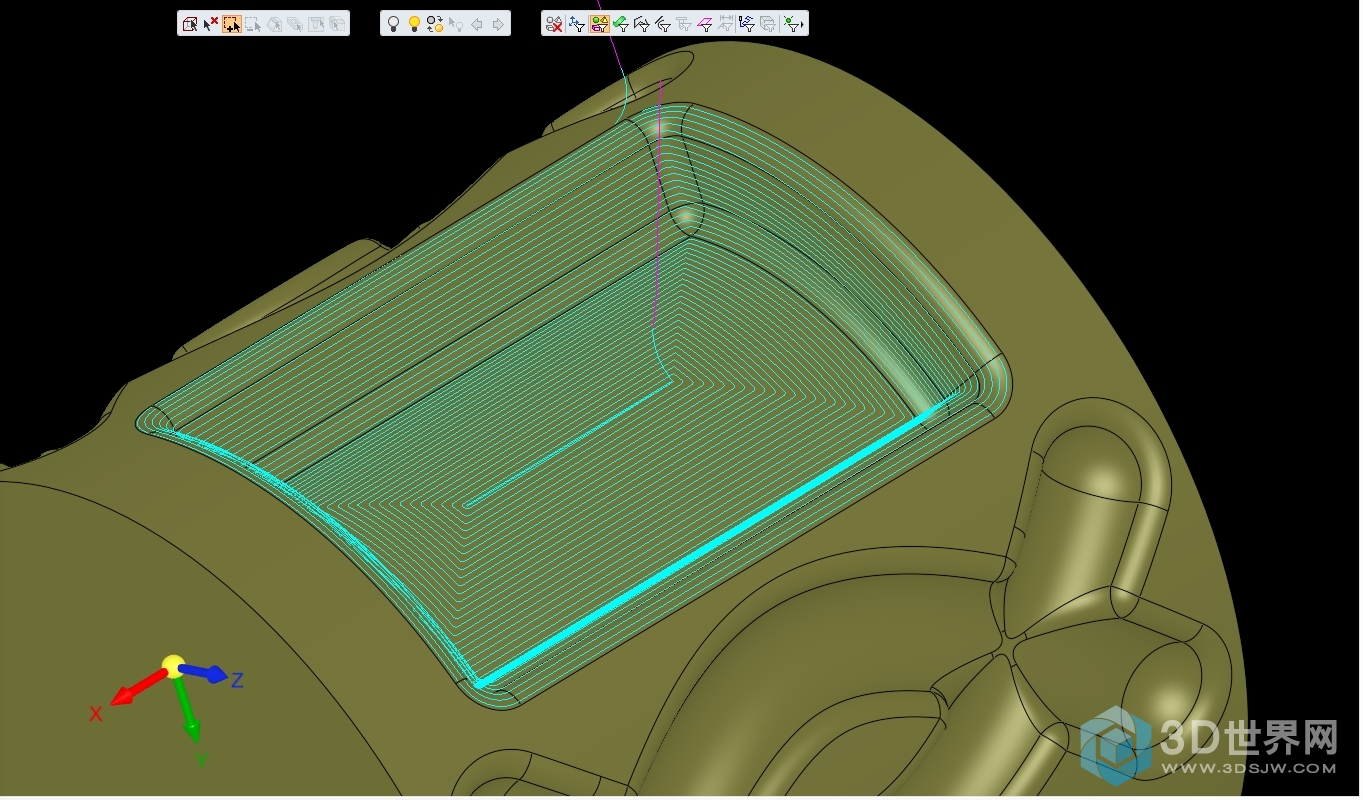Click the grey solid body filter icon
The image size is (1363, 800).
coord(768,24)
